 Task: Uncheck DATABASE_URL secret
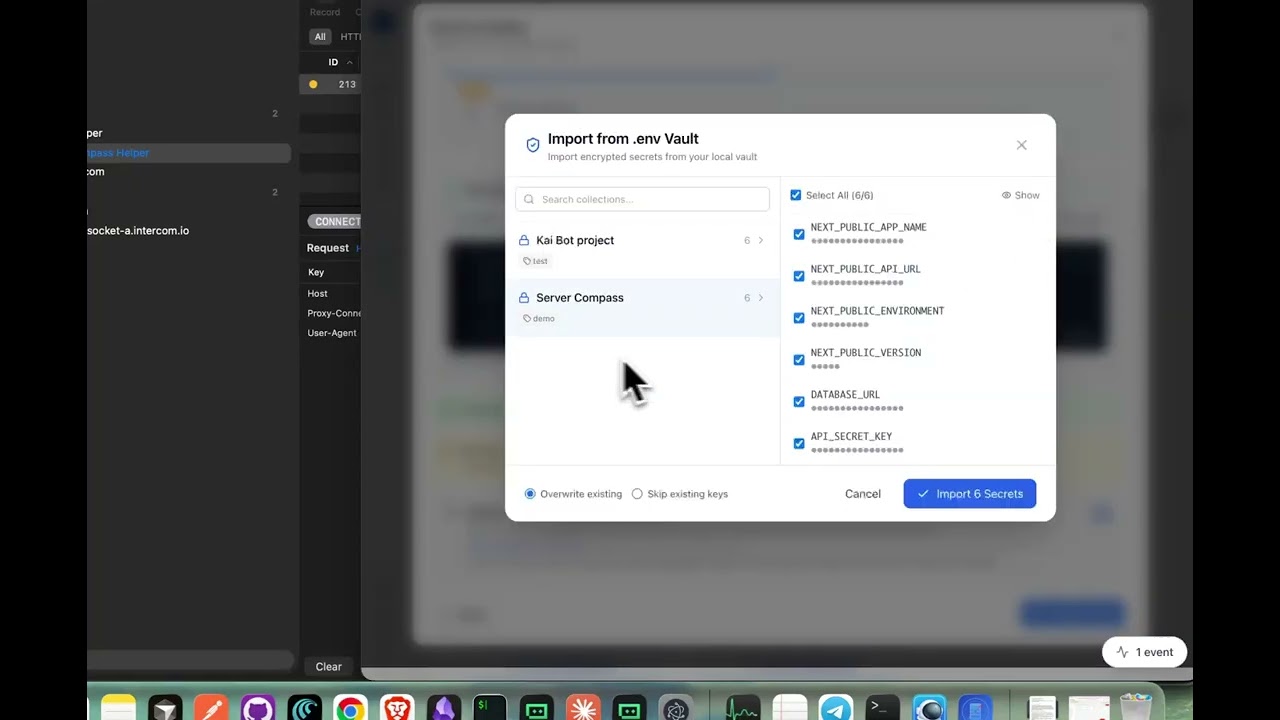coord(799,402)
